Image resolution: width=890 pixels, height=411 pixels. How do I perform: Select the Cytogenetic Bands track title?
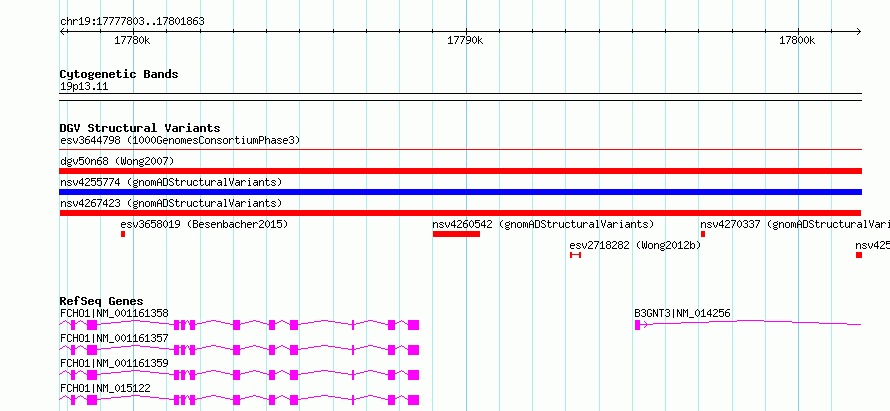pyautogui.click(x=119, y=74)
